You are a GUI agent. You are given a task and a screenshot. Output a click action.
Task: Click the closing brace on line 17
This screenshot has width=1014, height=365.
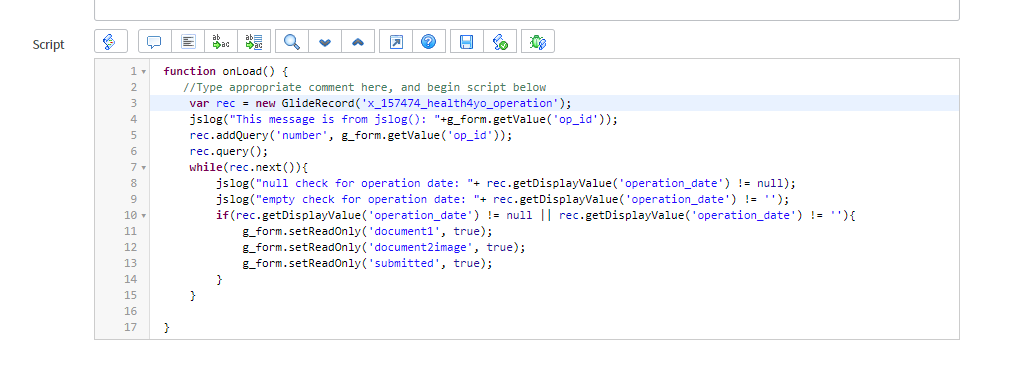(x=167, y=327)
